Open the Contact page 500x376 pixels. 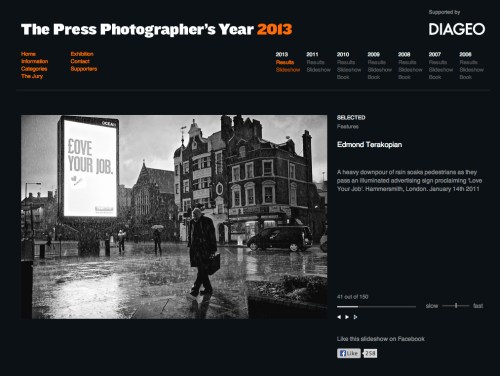80,61
